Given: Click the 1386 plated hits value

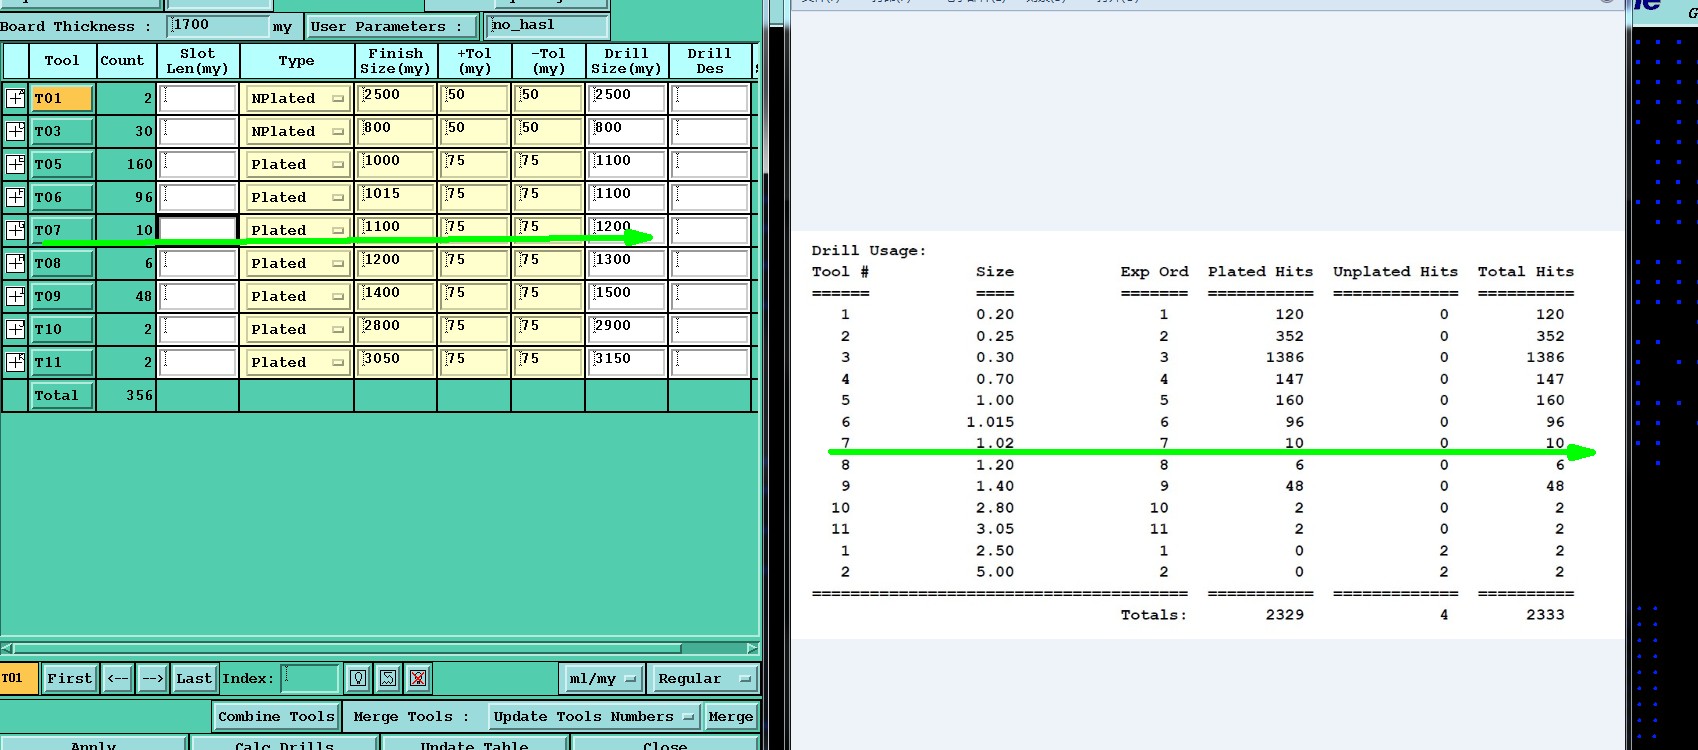Looking at the screenshot, I should 1284,357.
